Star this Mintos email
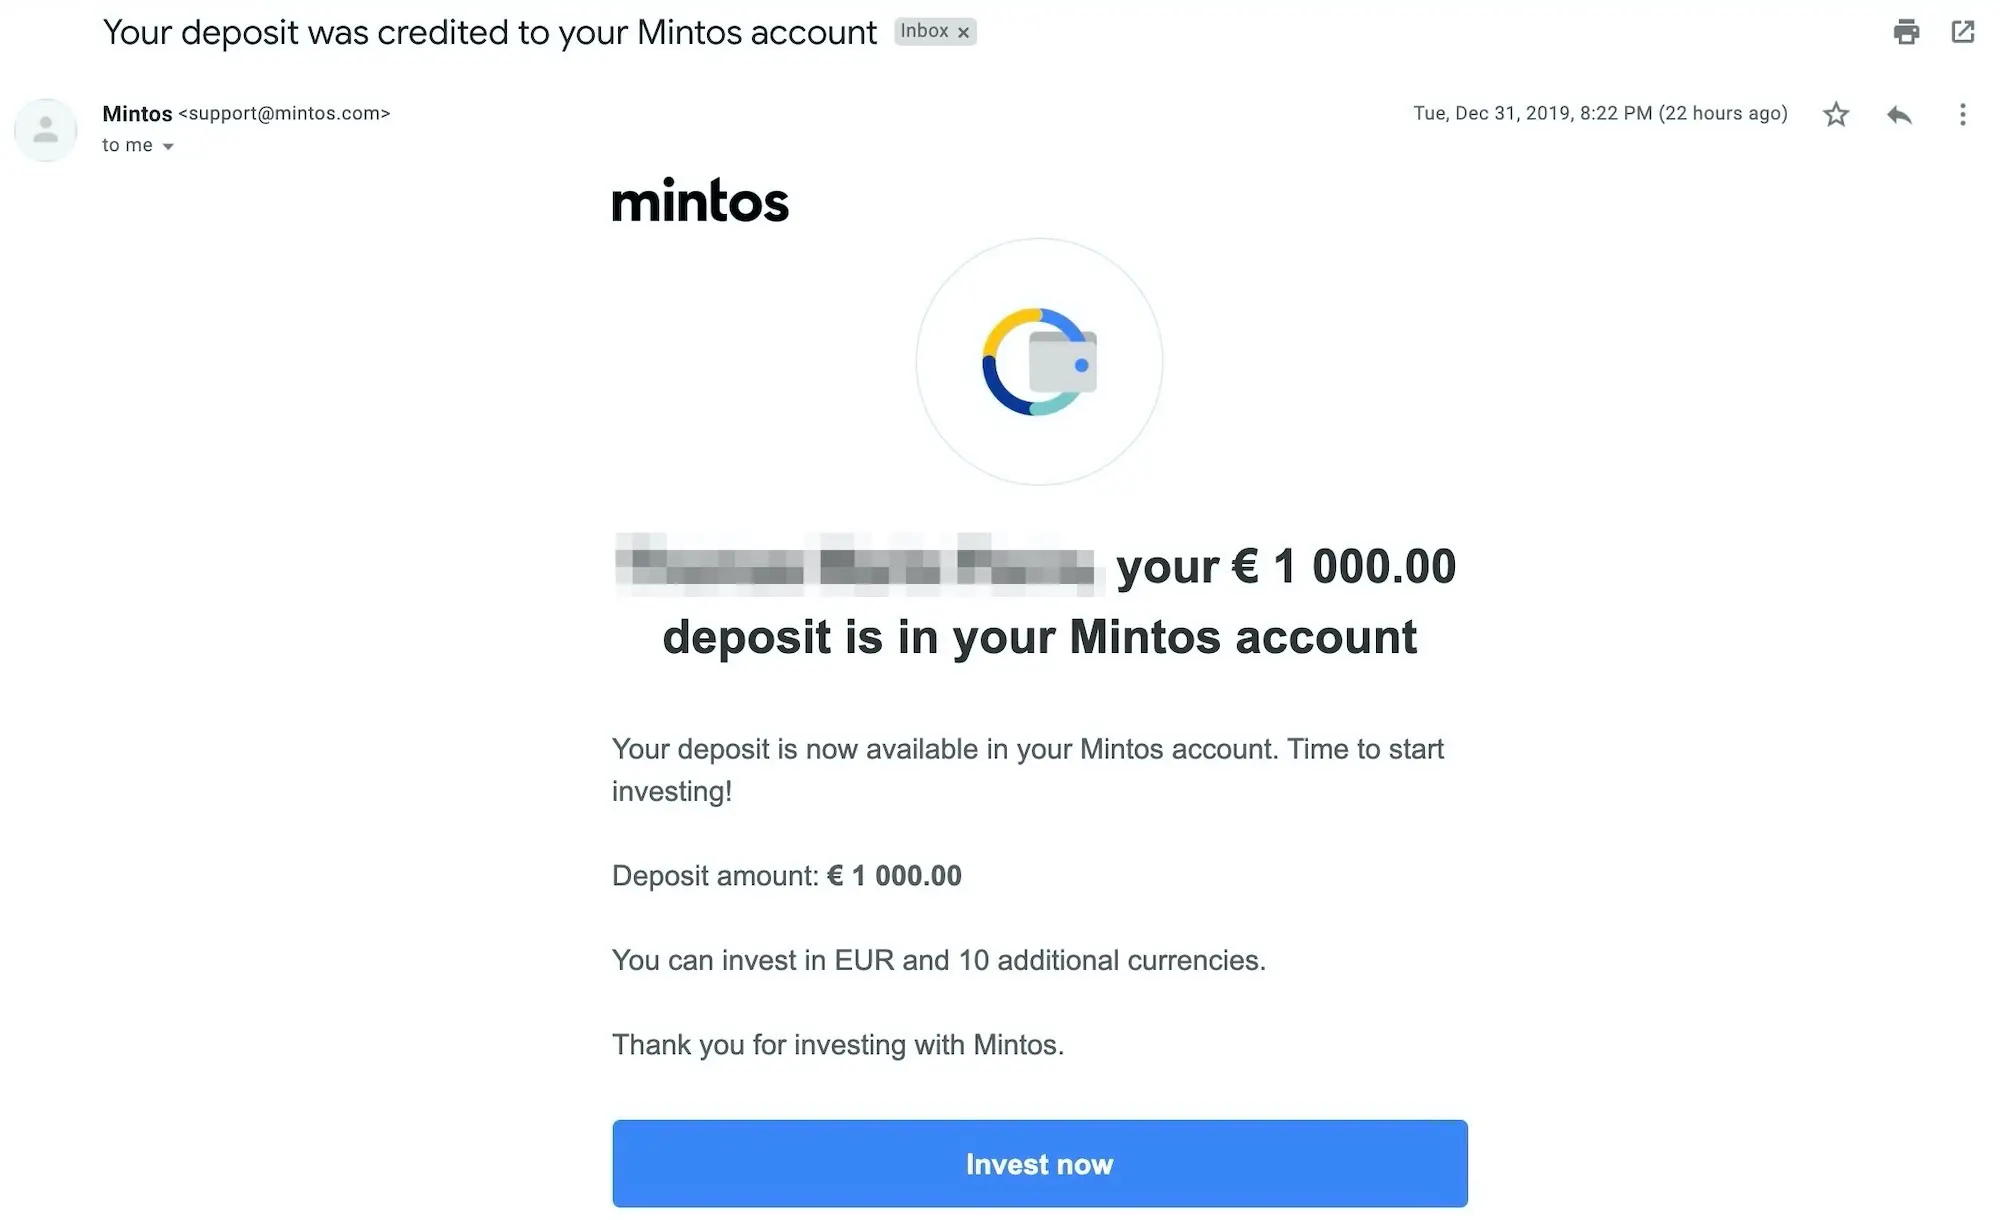Image resolution: width=2000 pixels, height=1220 pixels. coord(1836,114)
